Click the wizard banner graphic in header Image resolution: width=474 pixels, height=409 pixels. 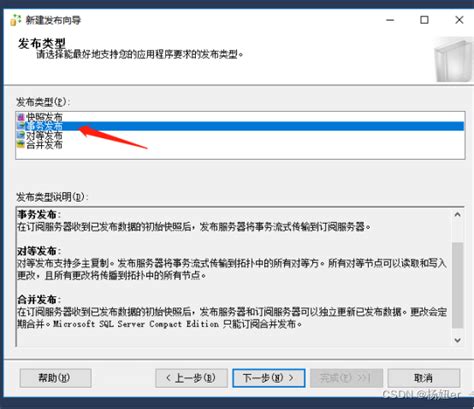coord(454,60)
